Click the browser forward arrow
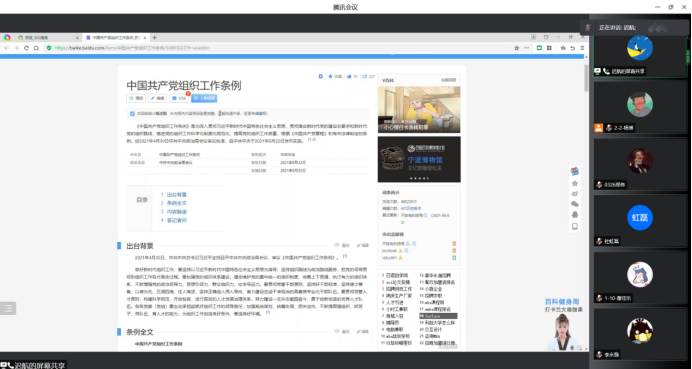Screen dimensions: 692x369 coord(16,48)
